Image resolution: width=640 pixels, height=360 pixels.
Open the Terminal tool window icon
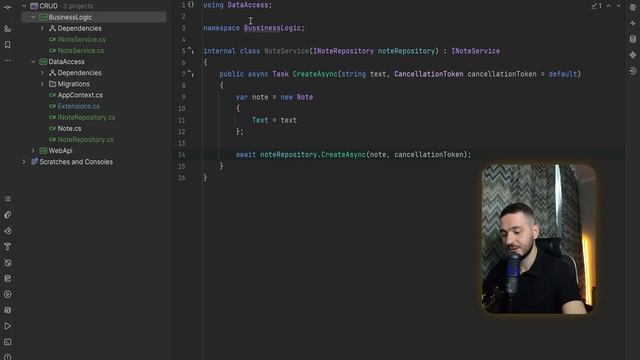click(7, 342)
